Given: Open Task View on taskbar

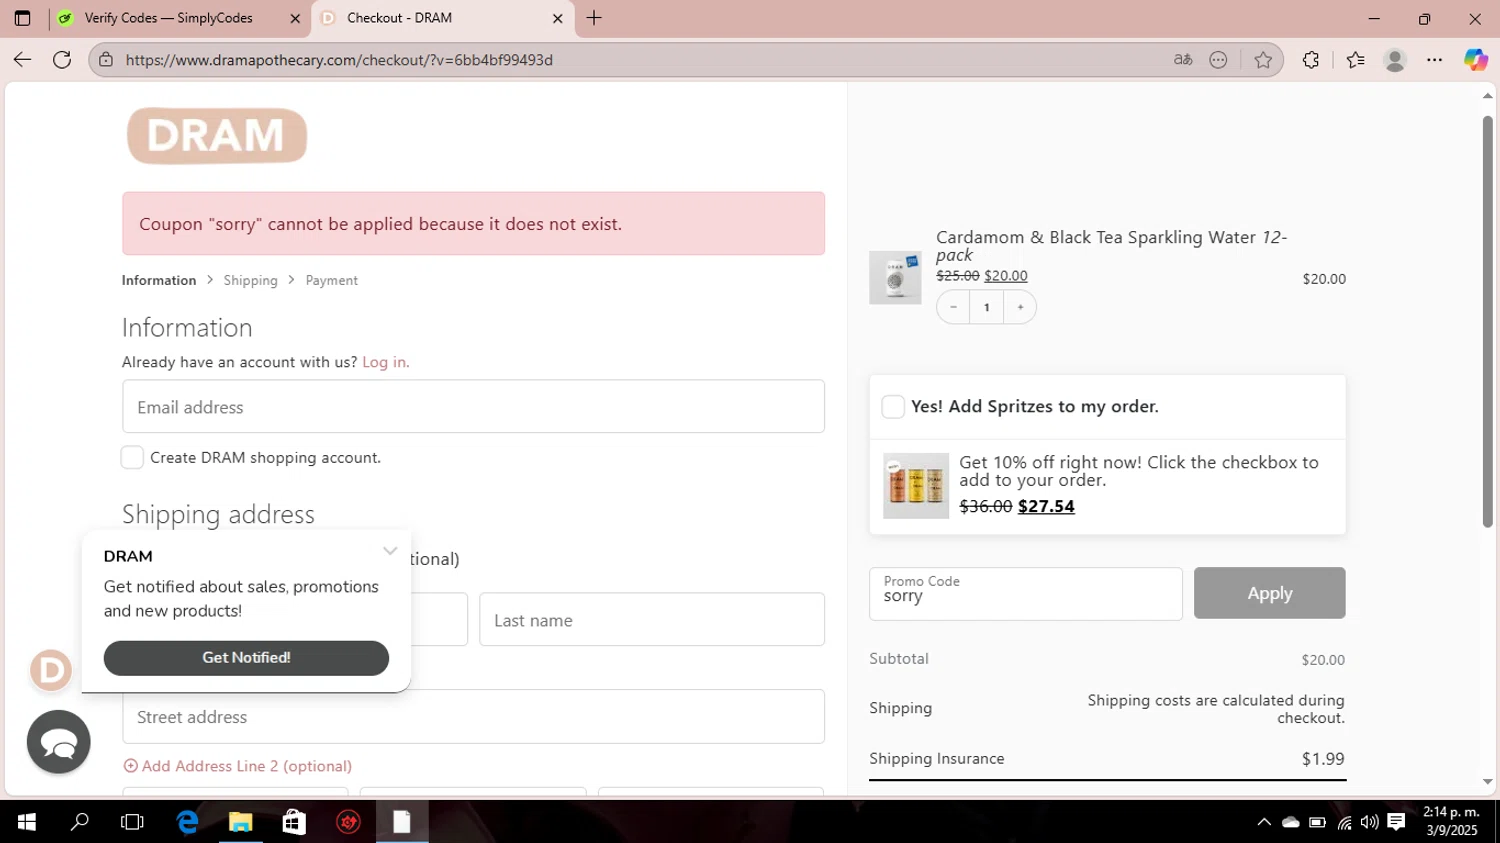Looking at the screenshot, I should coord(132,822).
